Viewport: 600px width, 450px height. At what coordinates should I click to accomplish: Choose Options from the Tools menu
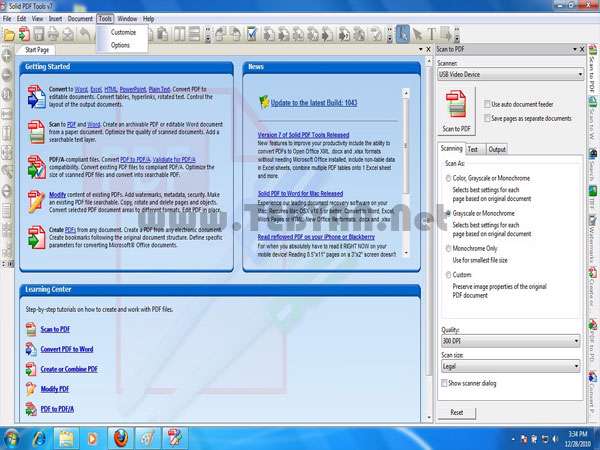tap(120, 45)
